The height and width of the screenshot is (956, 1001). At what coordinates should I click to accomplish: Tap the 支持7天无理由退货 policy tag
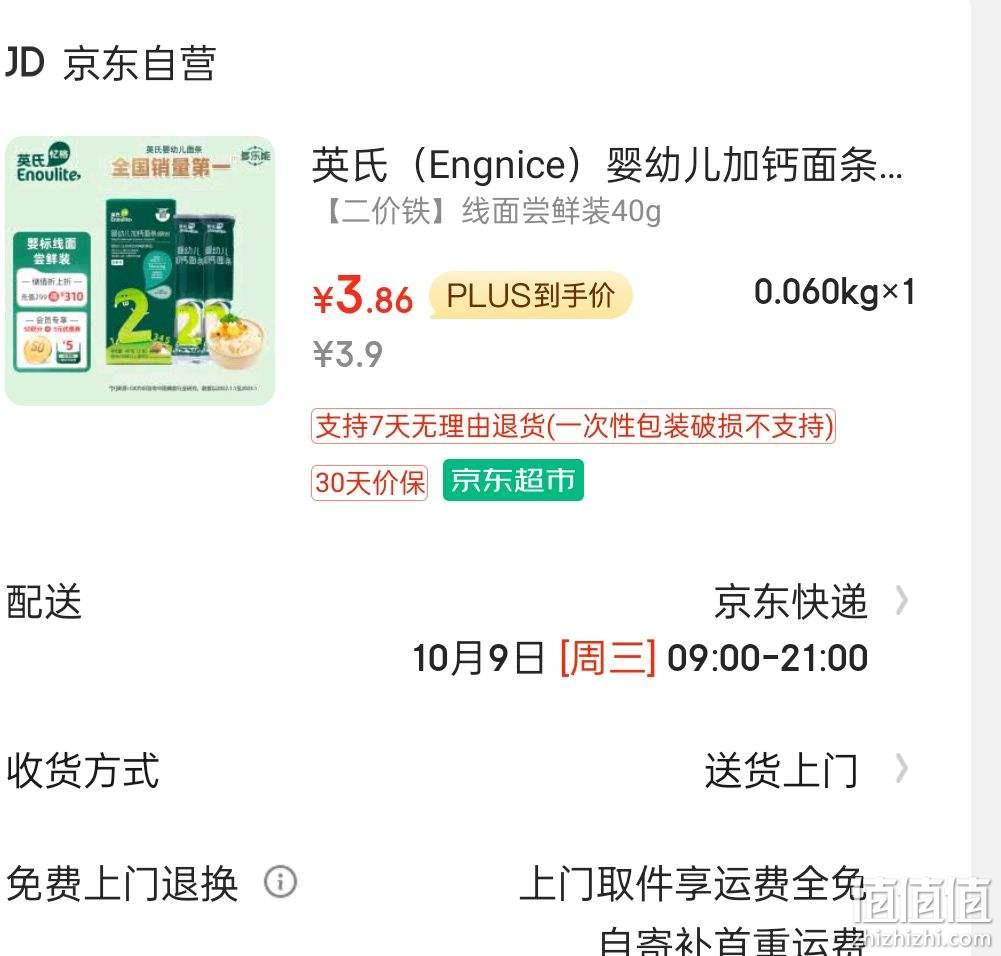pos(573,426)
